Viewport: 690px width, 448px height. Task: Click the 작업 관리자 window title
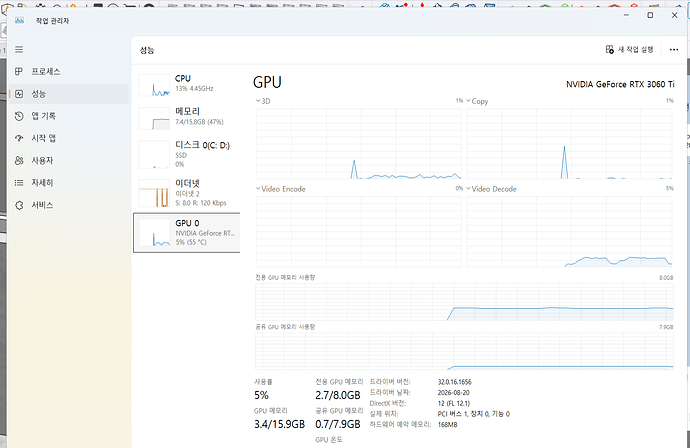coord(52,21)
